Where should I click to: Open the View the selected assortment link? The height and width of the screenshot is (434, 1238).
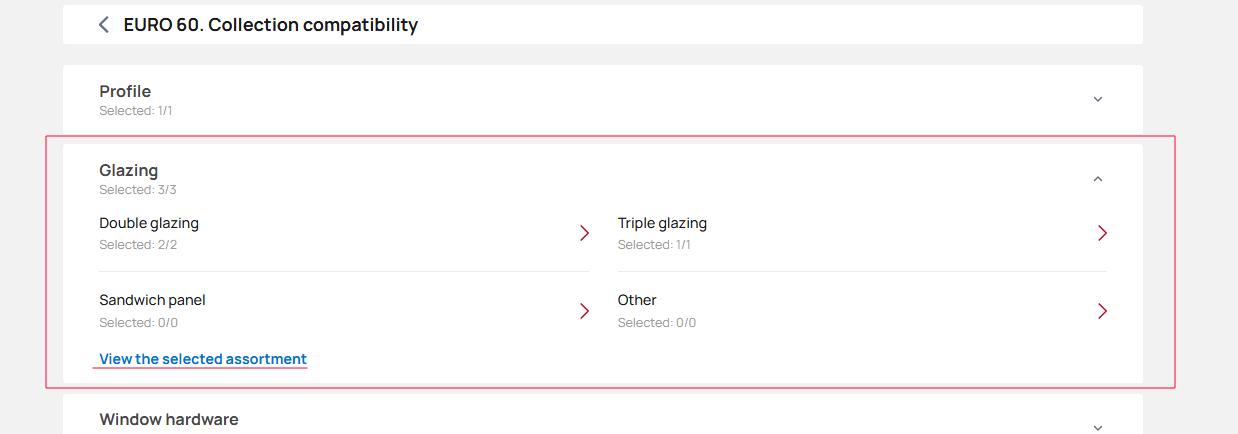click(203, 359)
